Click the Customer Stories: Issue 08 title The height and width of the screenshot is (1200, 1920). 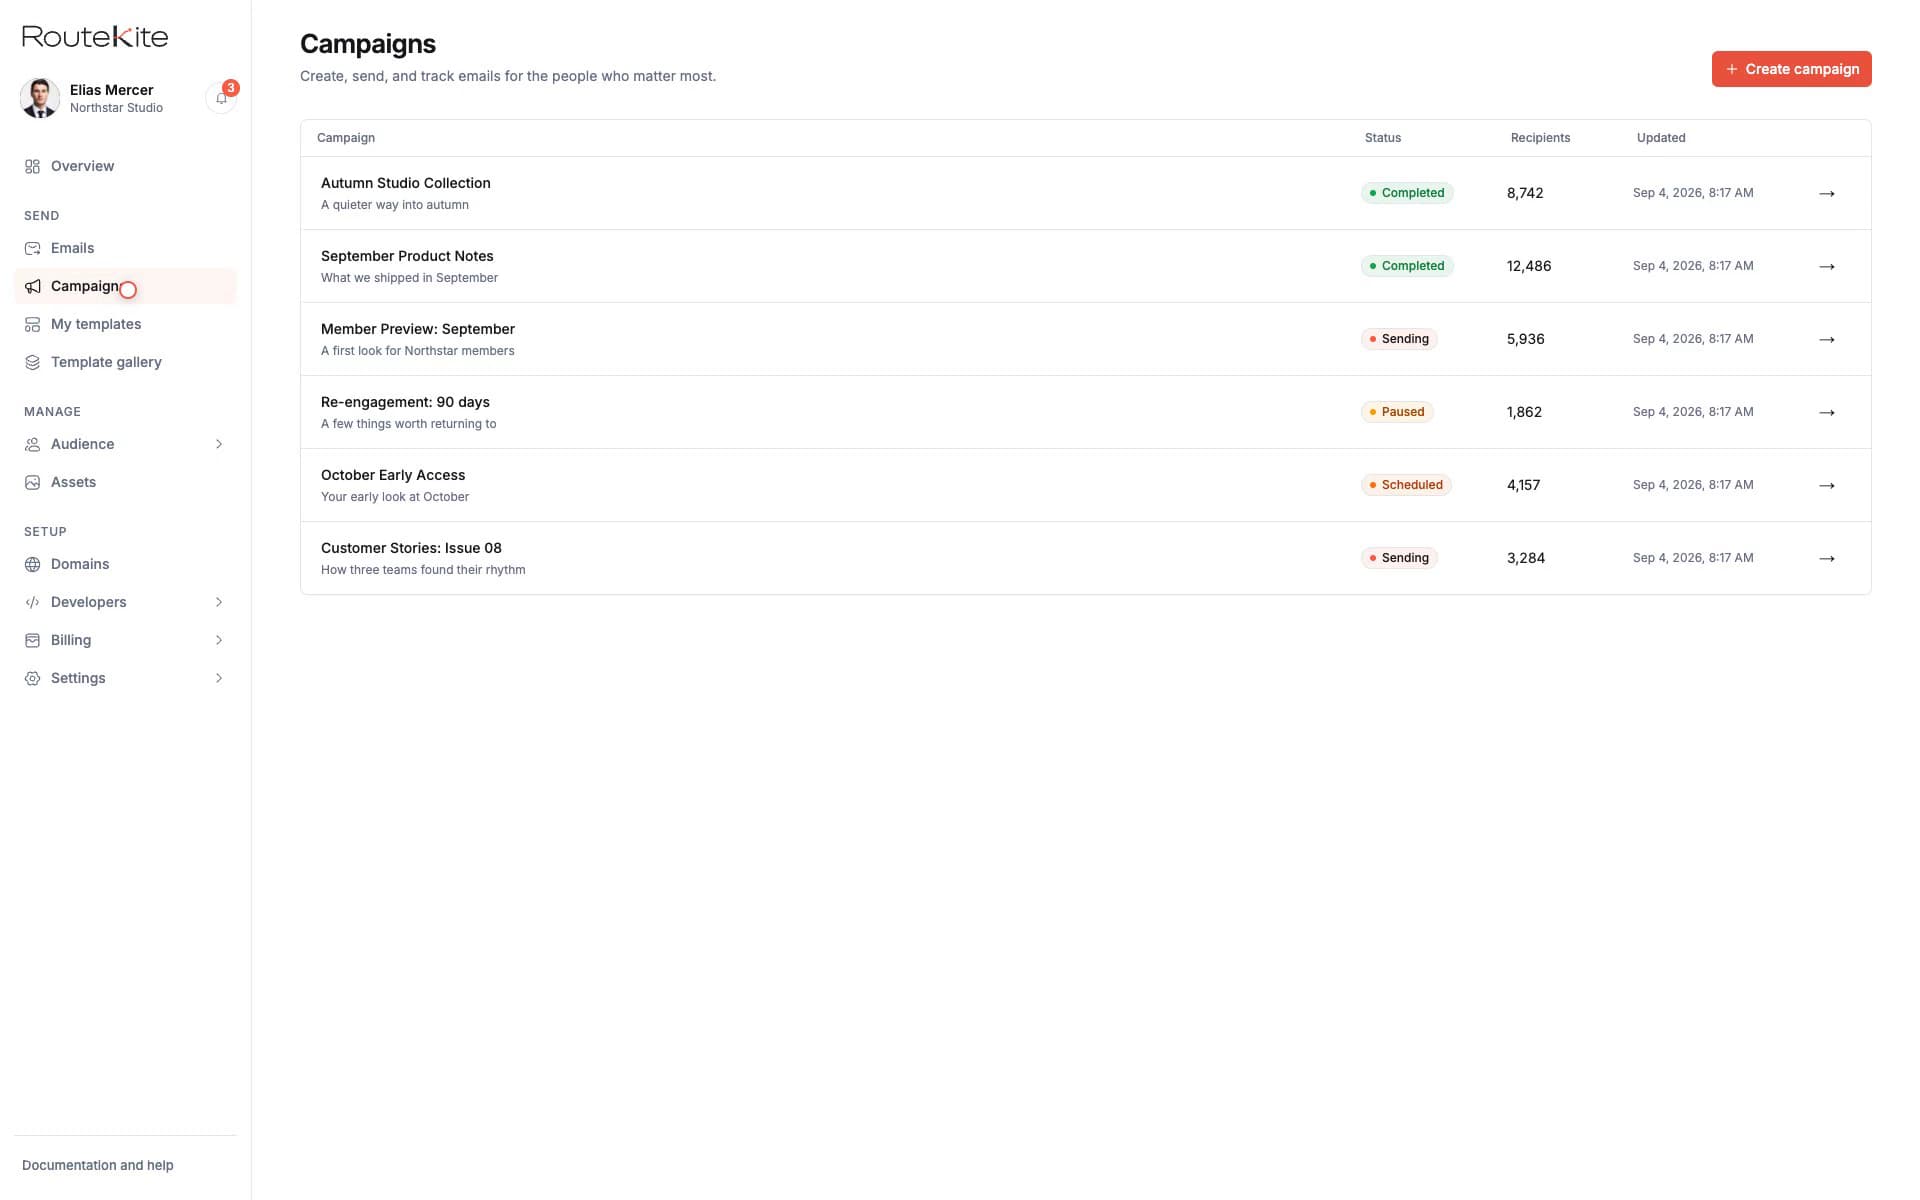point(411,548)
